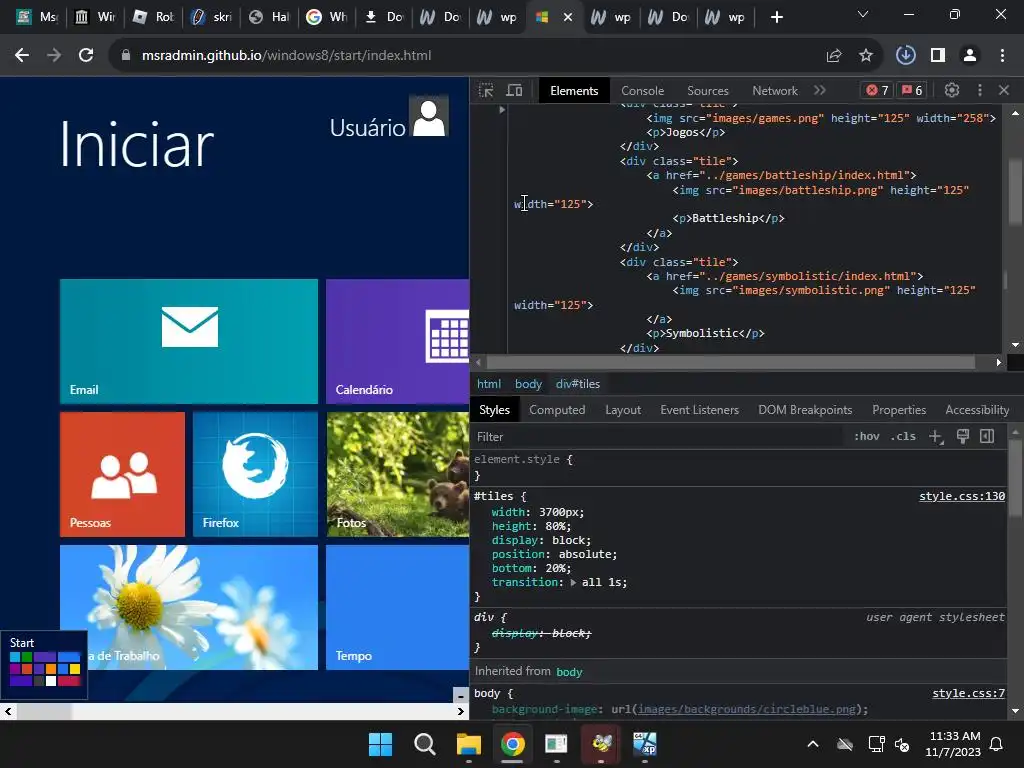
Task: Open the DOM Breakpoints tab
Action: point(805,409)
